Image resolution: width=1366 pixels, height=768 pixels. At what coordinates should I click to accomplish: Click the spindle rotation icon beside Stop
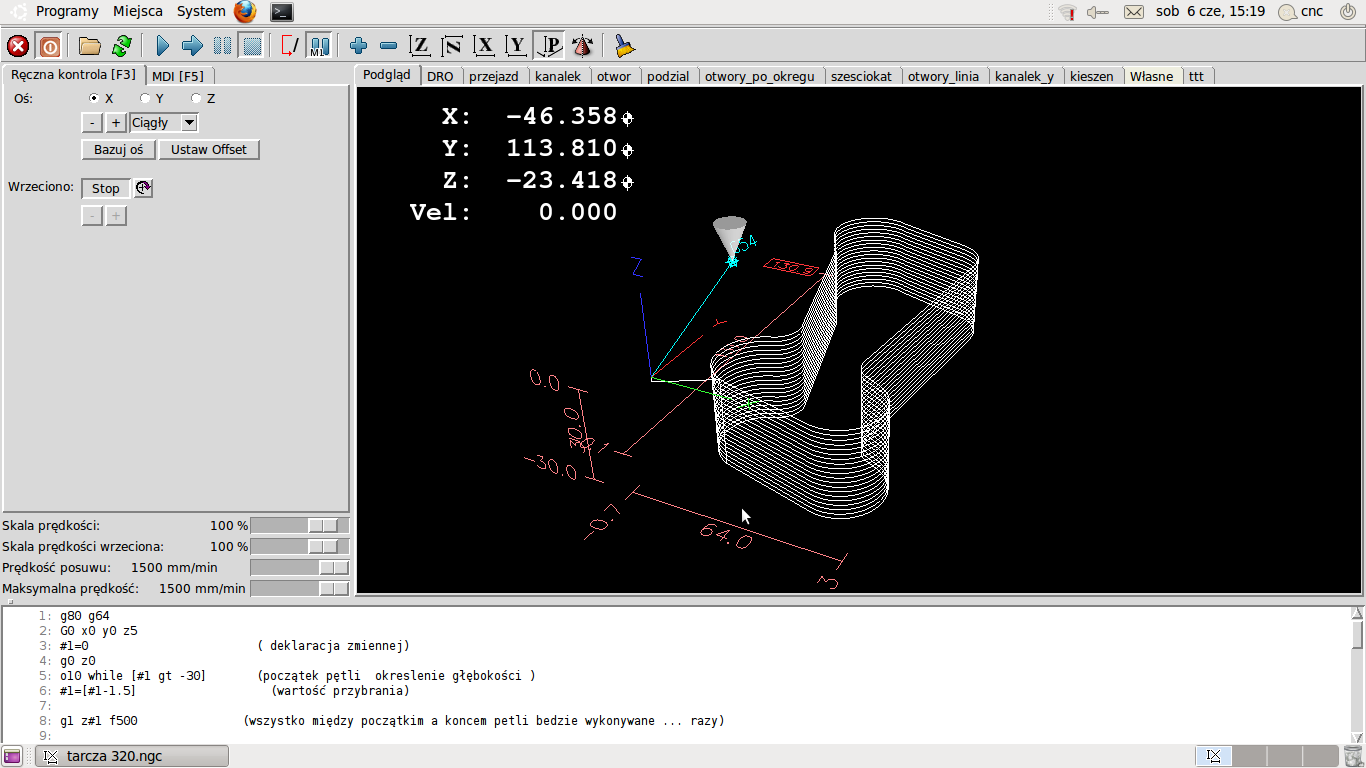tap(144, 188)
